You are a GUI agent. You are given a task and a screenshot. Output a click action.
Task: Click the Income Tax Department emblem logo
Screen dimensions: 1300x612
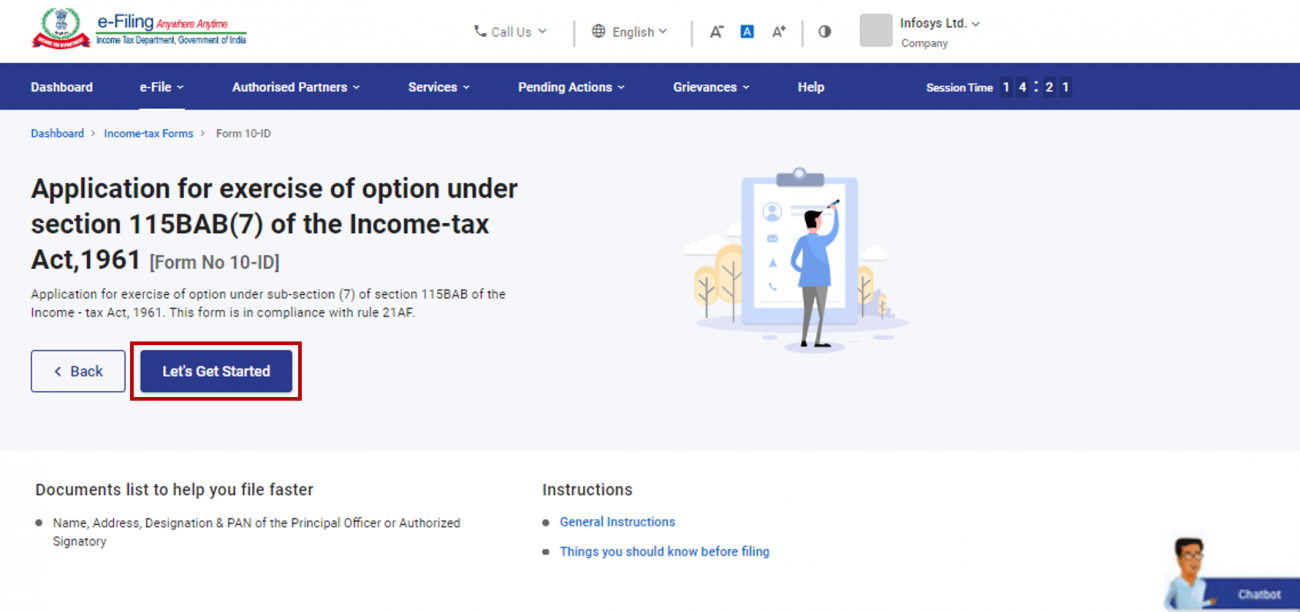coord(62,29)
